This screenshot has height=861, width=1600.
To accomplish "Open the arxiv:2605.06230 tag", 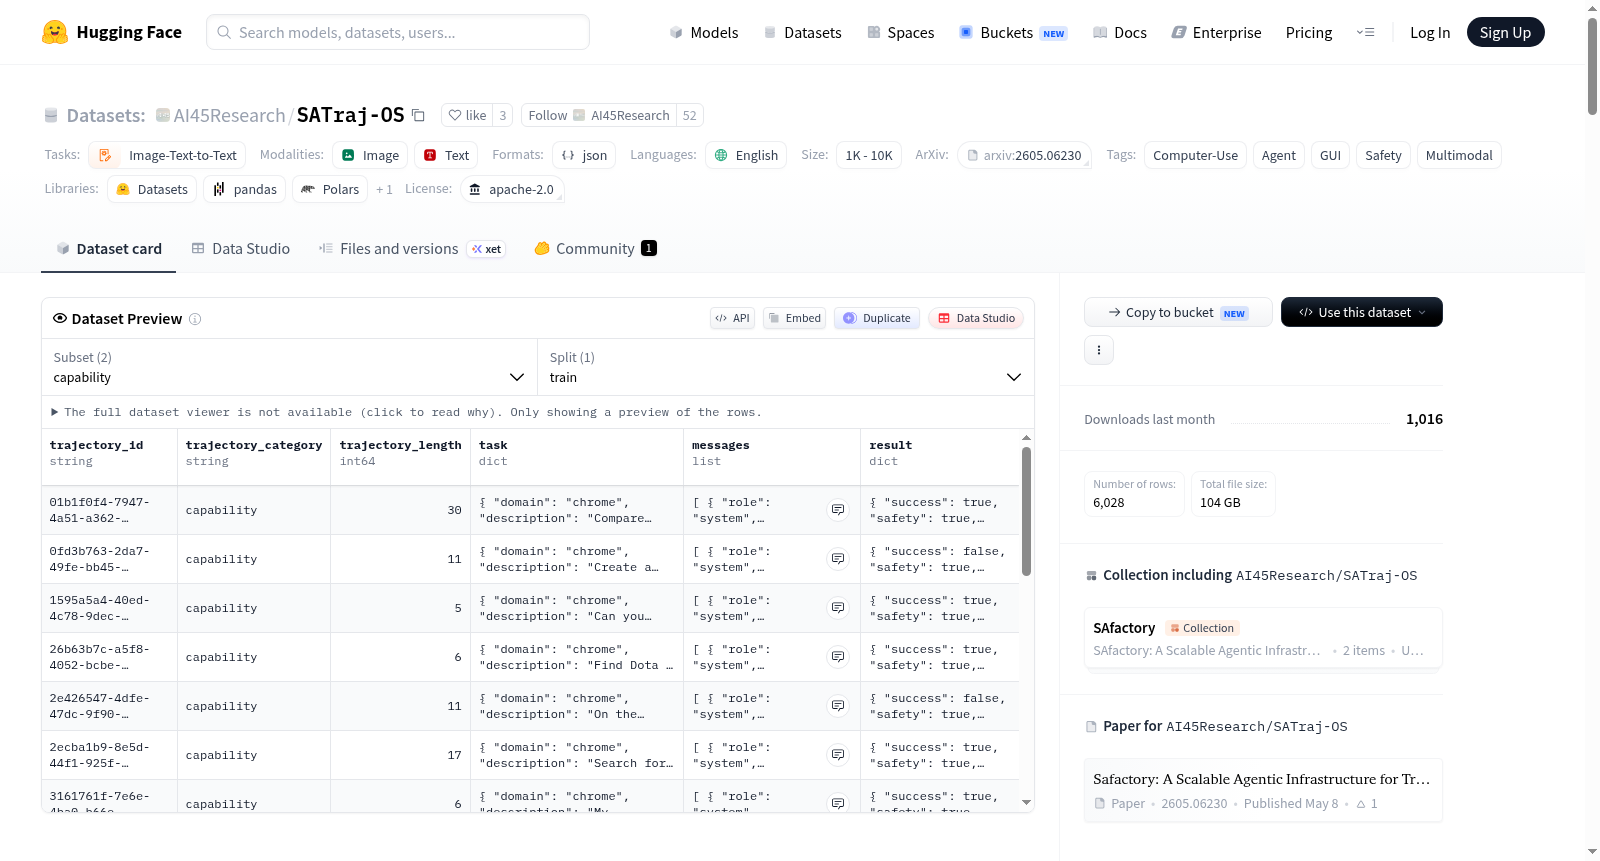I will click(x=1024, y=155).
